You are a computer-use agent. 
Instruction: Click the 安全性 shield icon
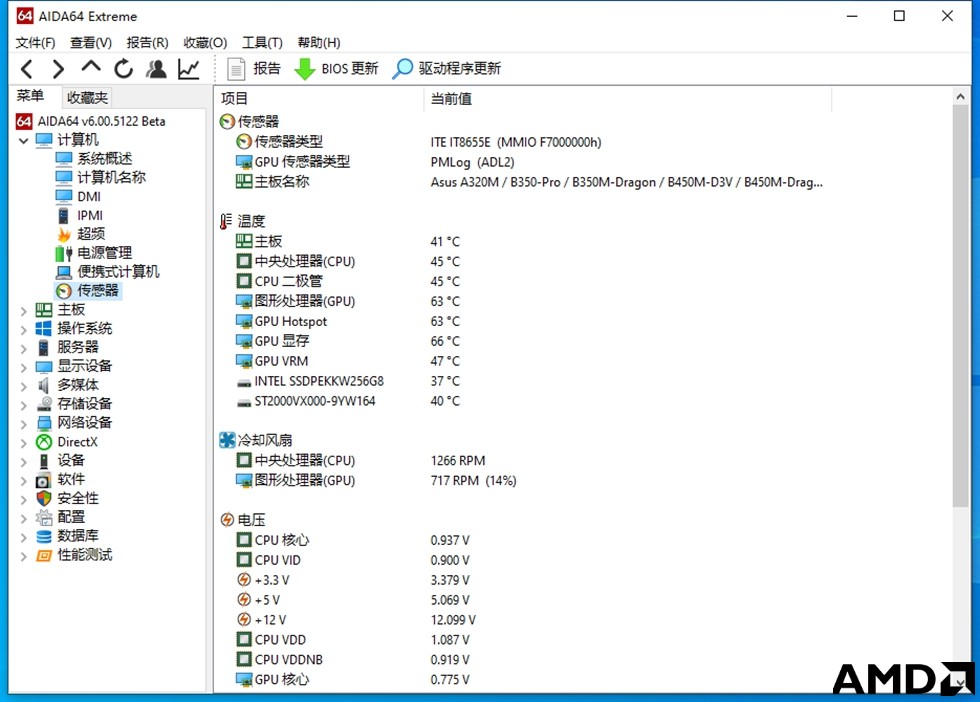pyautogui.click(x=44, y=498)
